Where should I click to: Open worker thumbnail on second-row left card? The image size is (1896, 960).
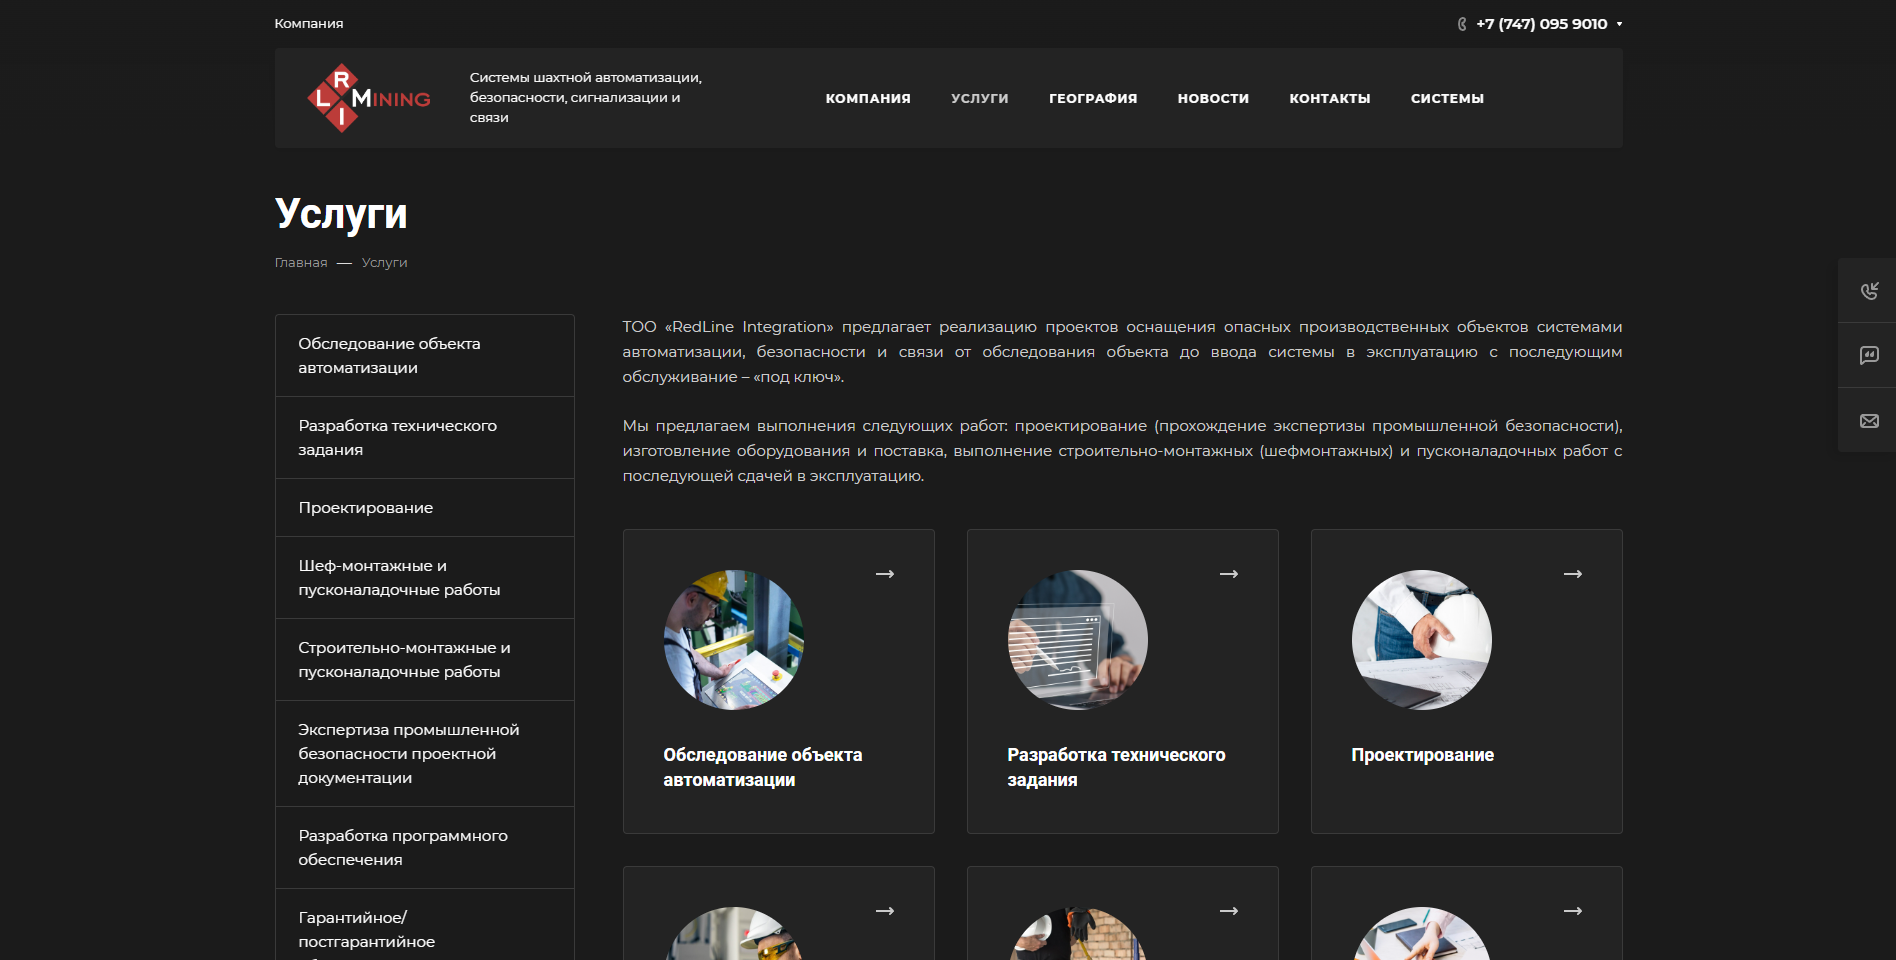point(734,934)
